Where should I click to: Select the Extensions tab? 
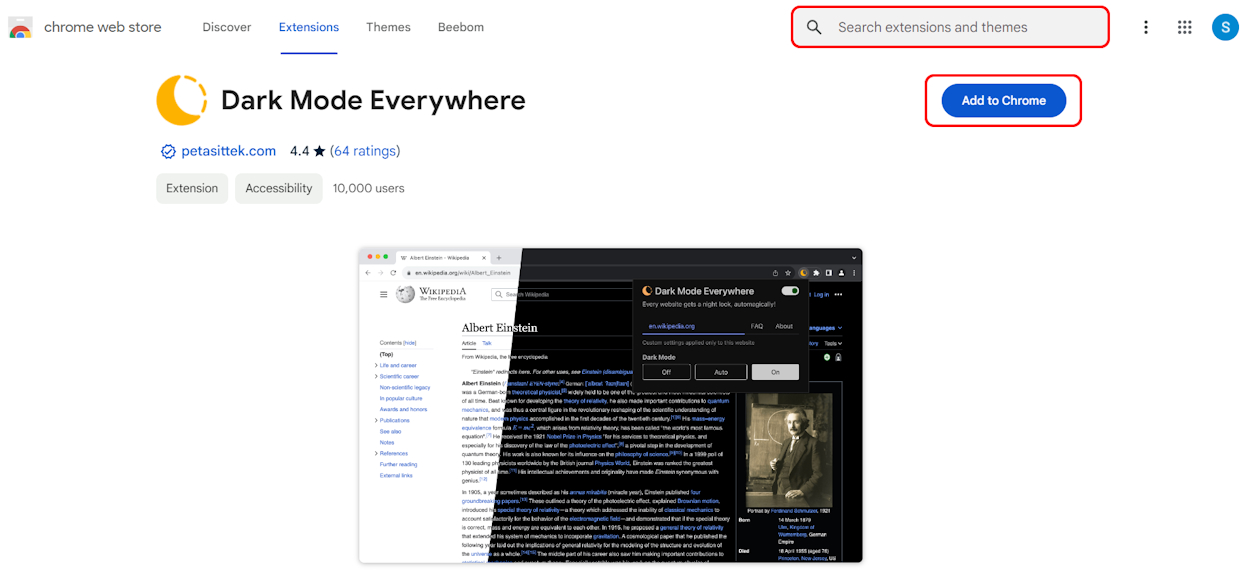[x=308, y=27]
